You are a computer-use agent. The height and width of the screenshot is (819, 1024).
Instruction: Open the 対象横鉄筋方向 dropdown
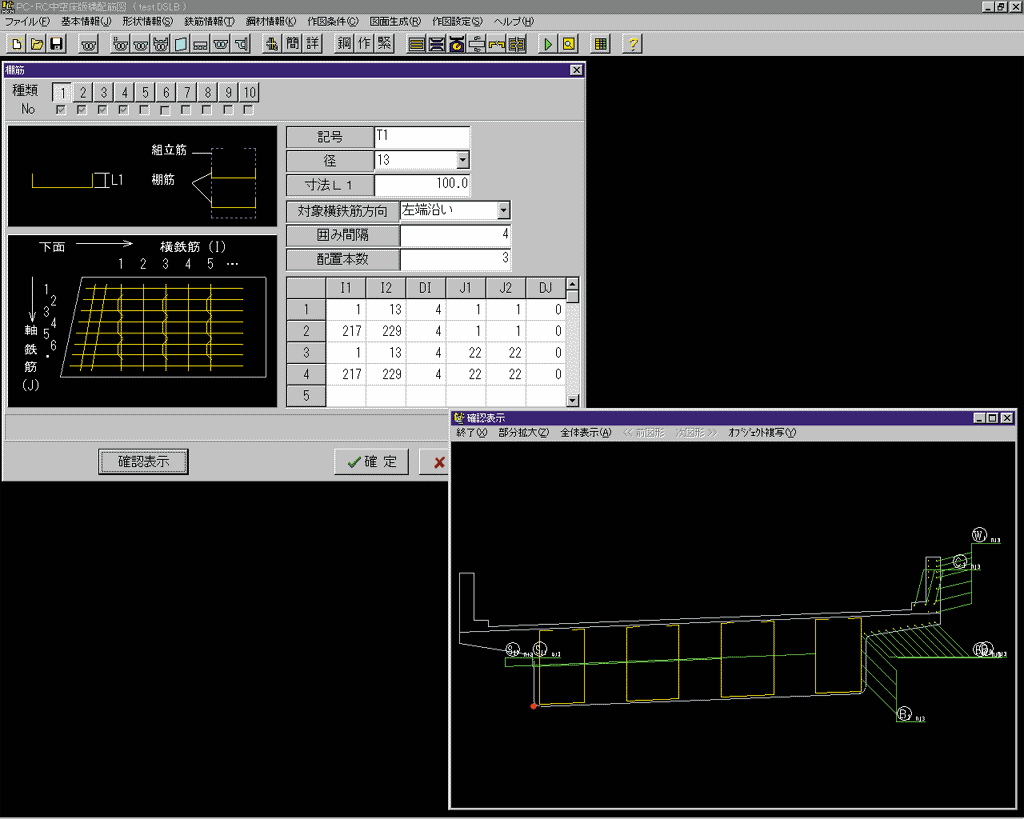503,211
